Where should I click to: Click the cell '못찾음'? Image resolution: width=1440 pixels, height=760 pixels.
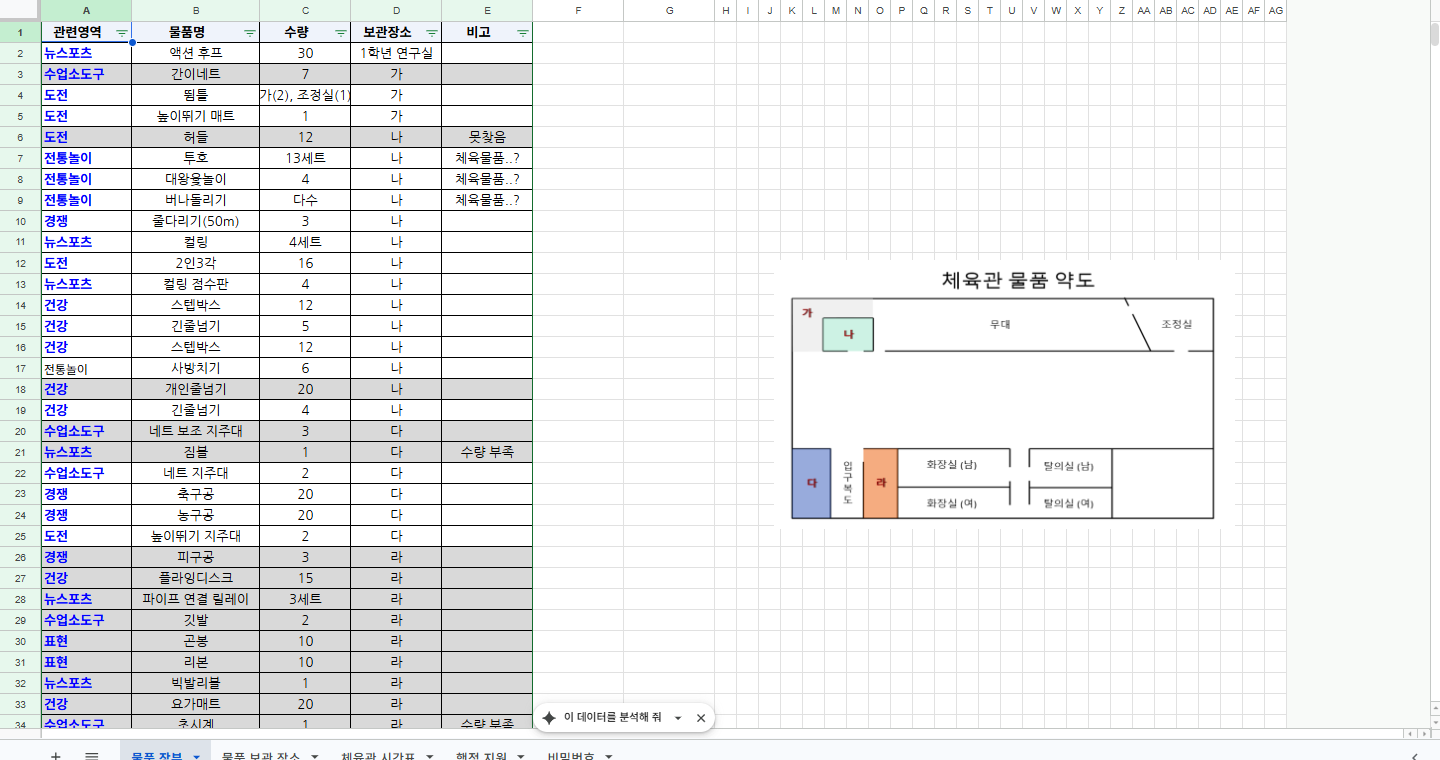coord(487,137)
